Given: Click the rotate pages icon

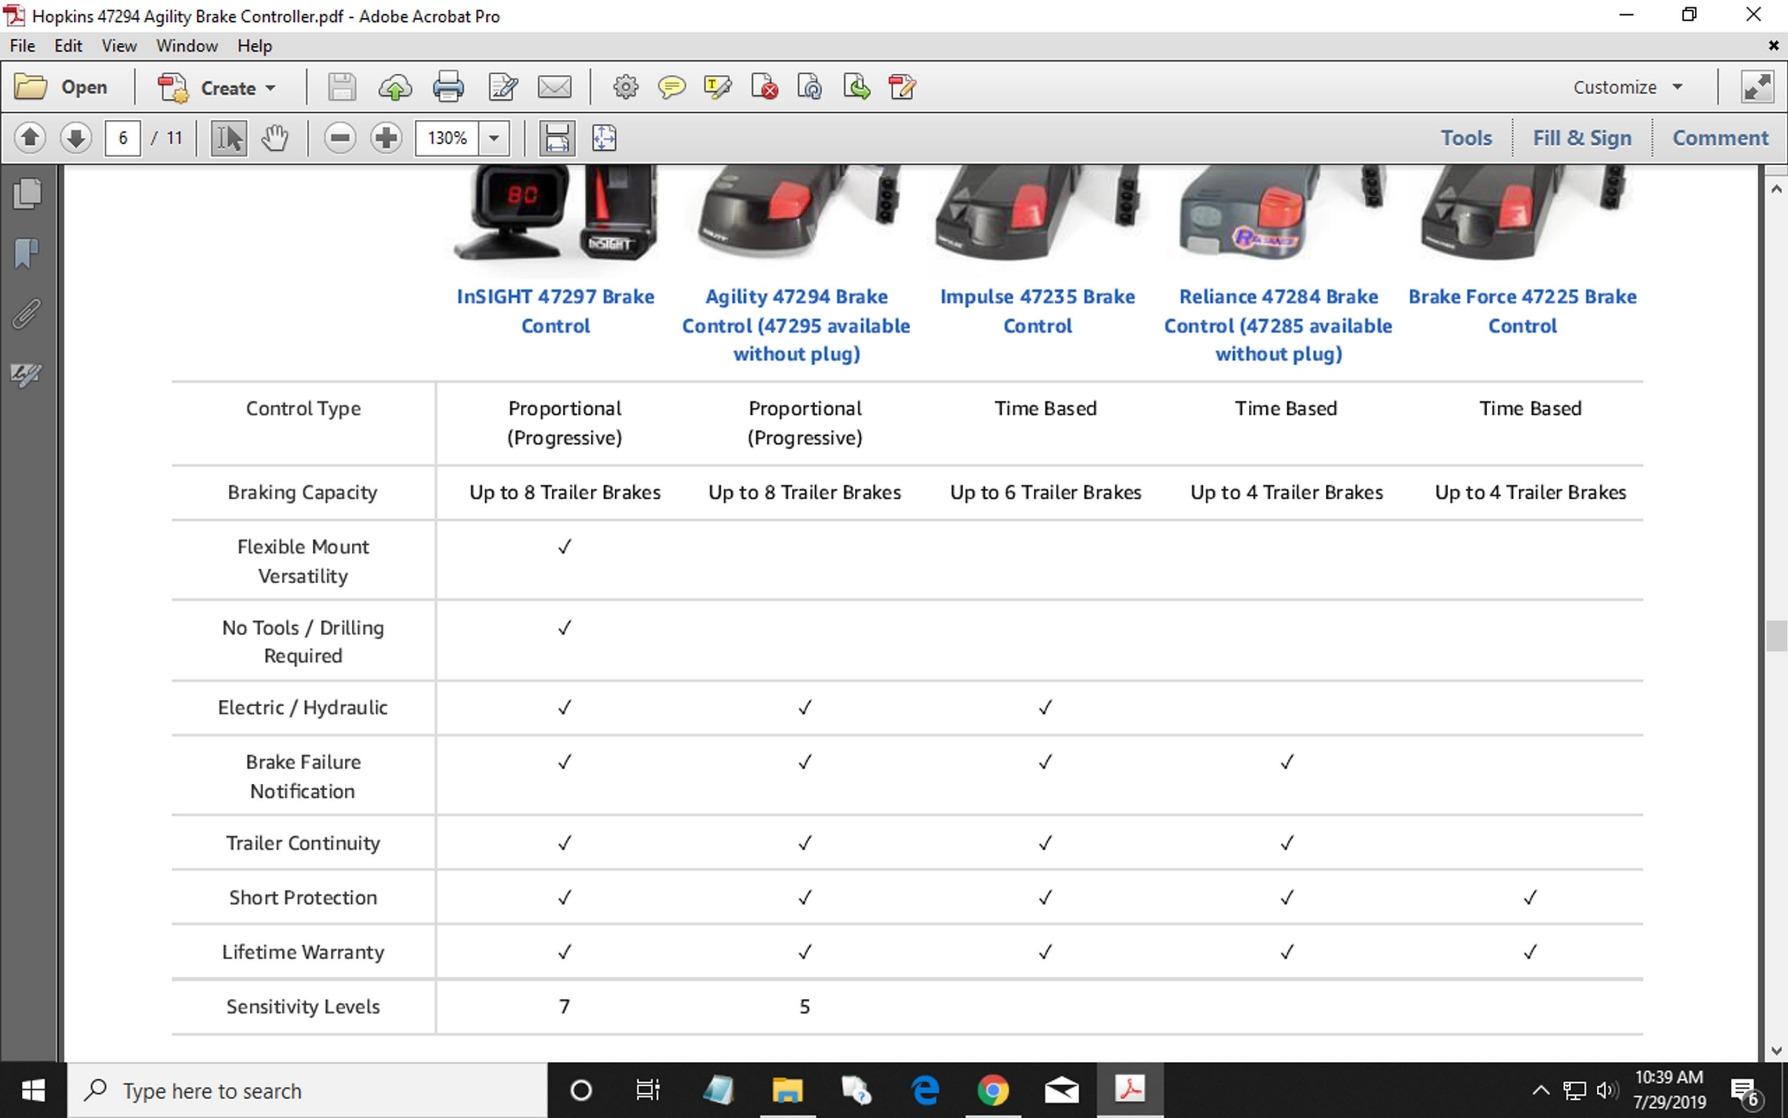Looking at the screenshot, I should click(x=810, y=88).
